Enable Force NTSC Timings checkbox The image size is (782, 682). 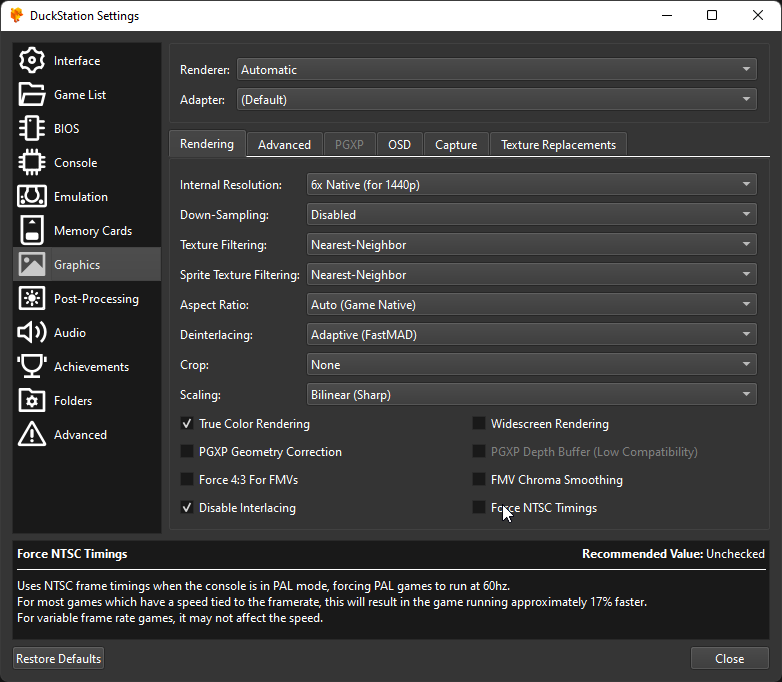click(479, 507)
